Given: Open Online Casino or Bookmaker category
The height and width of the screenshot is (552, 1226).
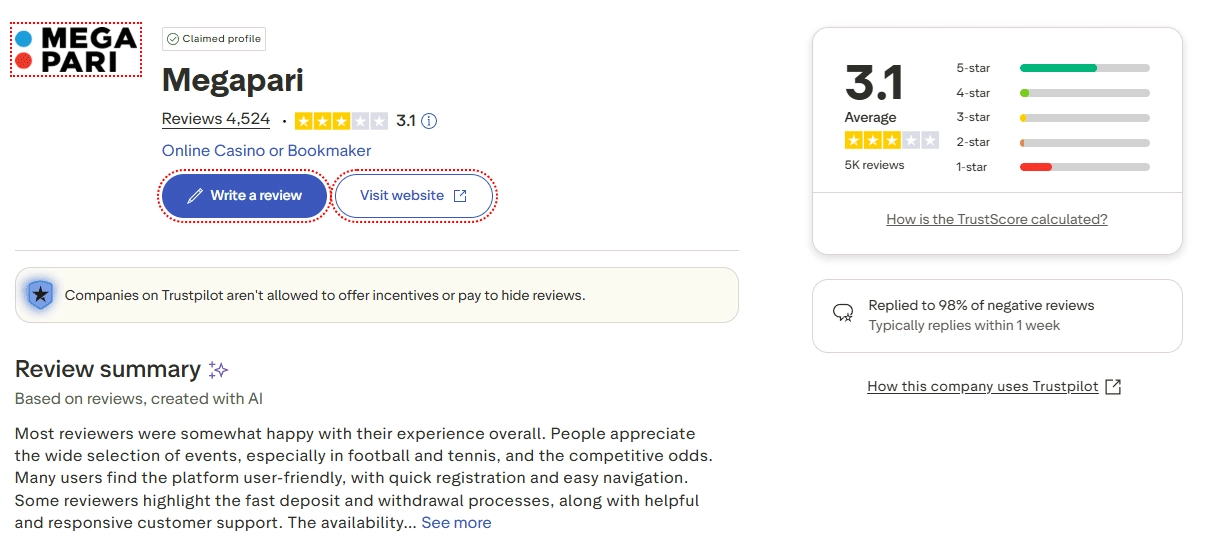Looking at the screenshot, I should (266, 151).
